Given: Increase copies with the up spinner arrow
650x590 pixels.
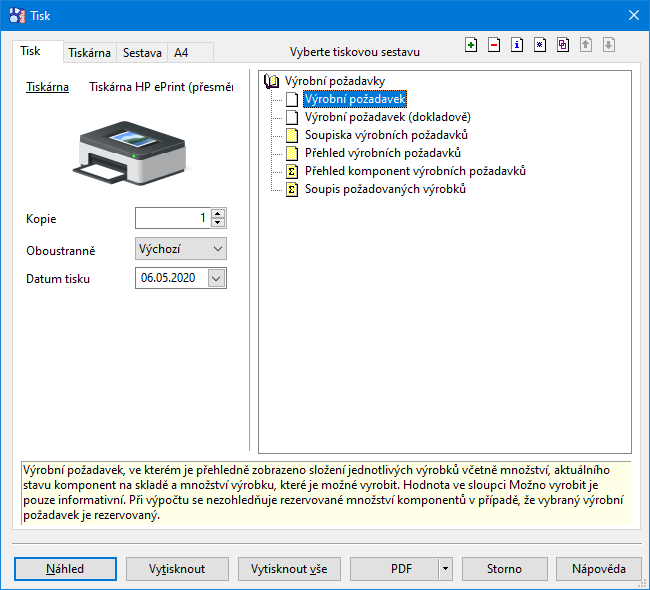Looking at the screenshot, I should (x=218, y=214).
